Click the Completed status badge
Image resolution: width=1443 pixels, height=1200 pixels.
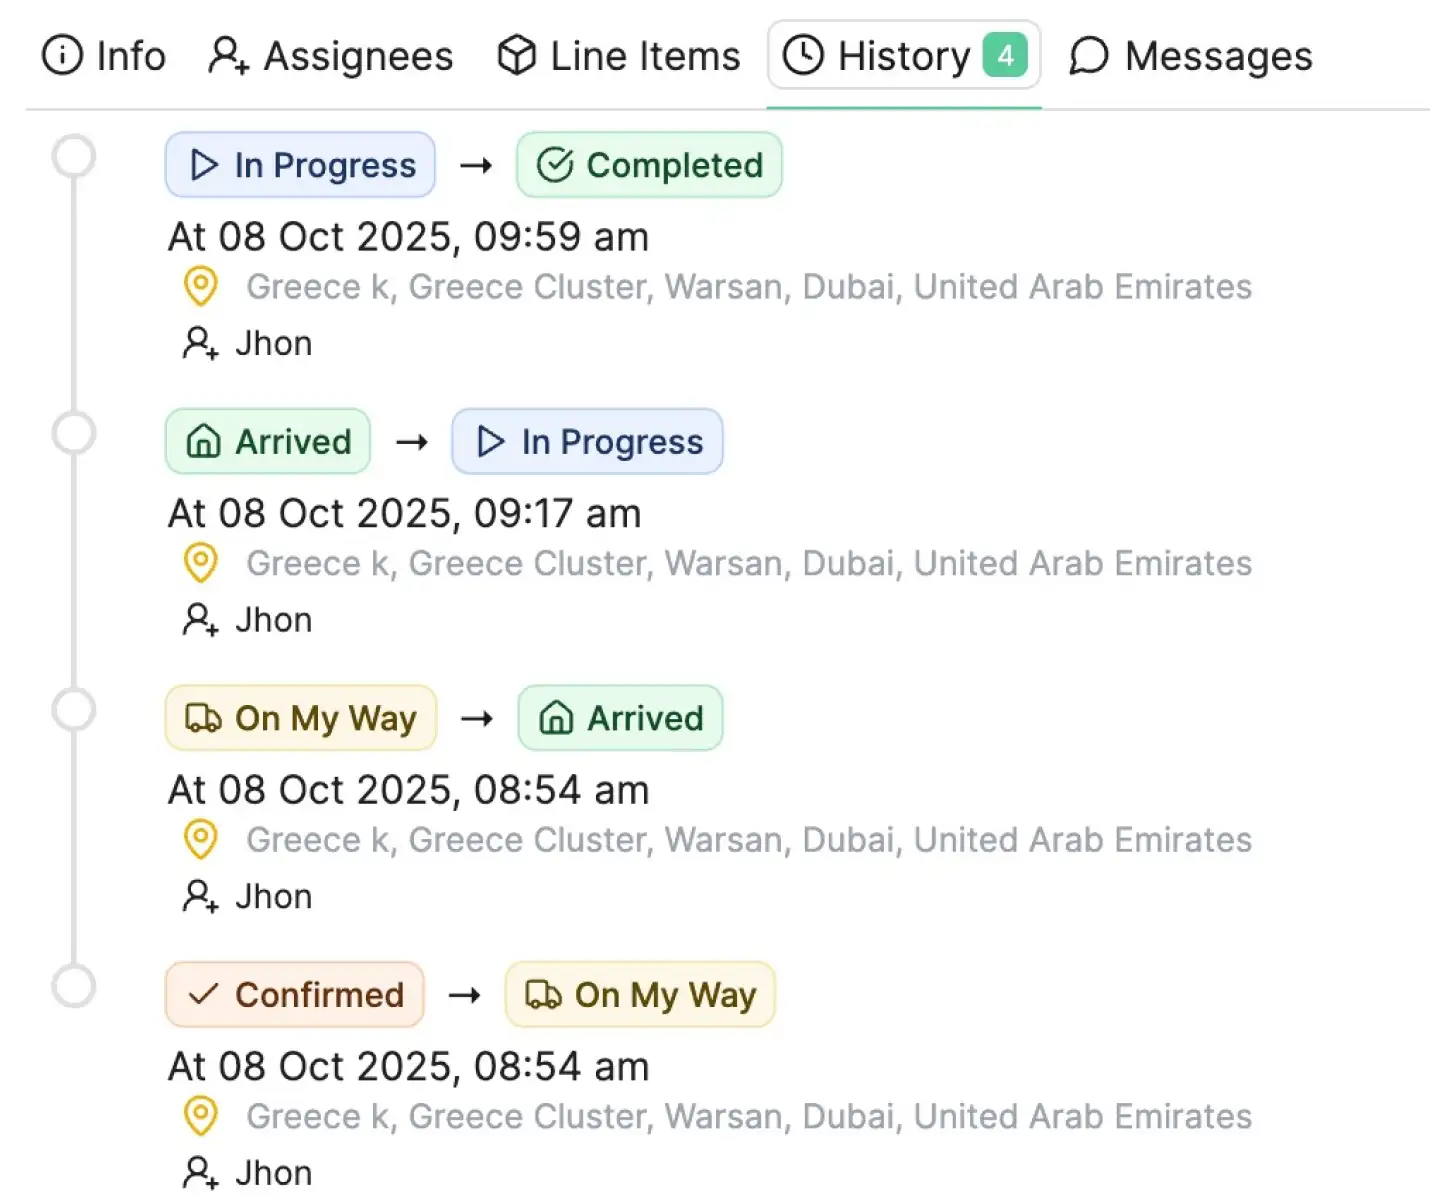click(649, 165)
